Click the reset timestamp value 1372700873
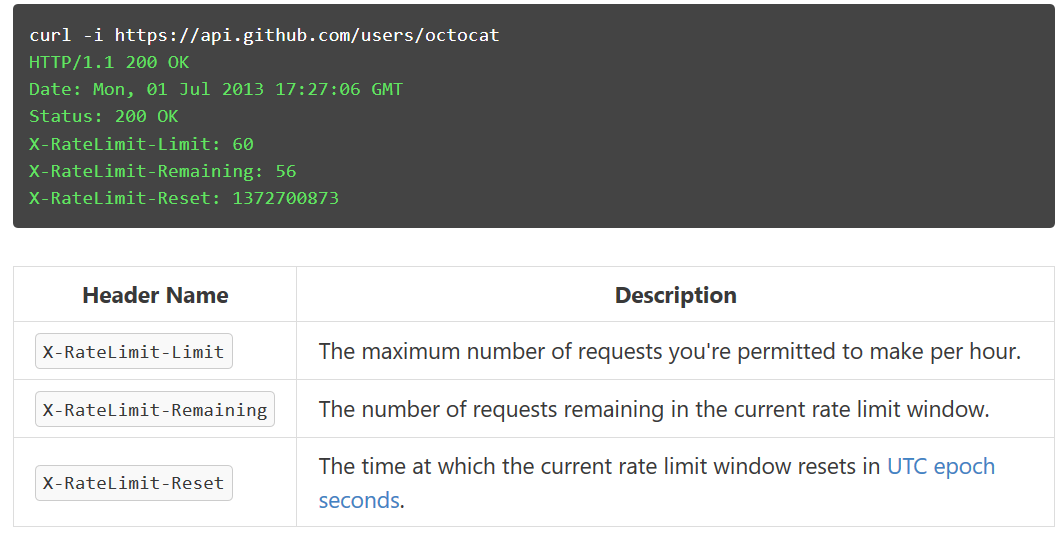Screen dimensions: 1063x535 tap(285, 198)
